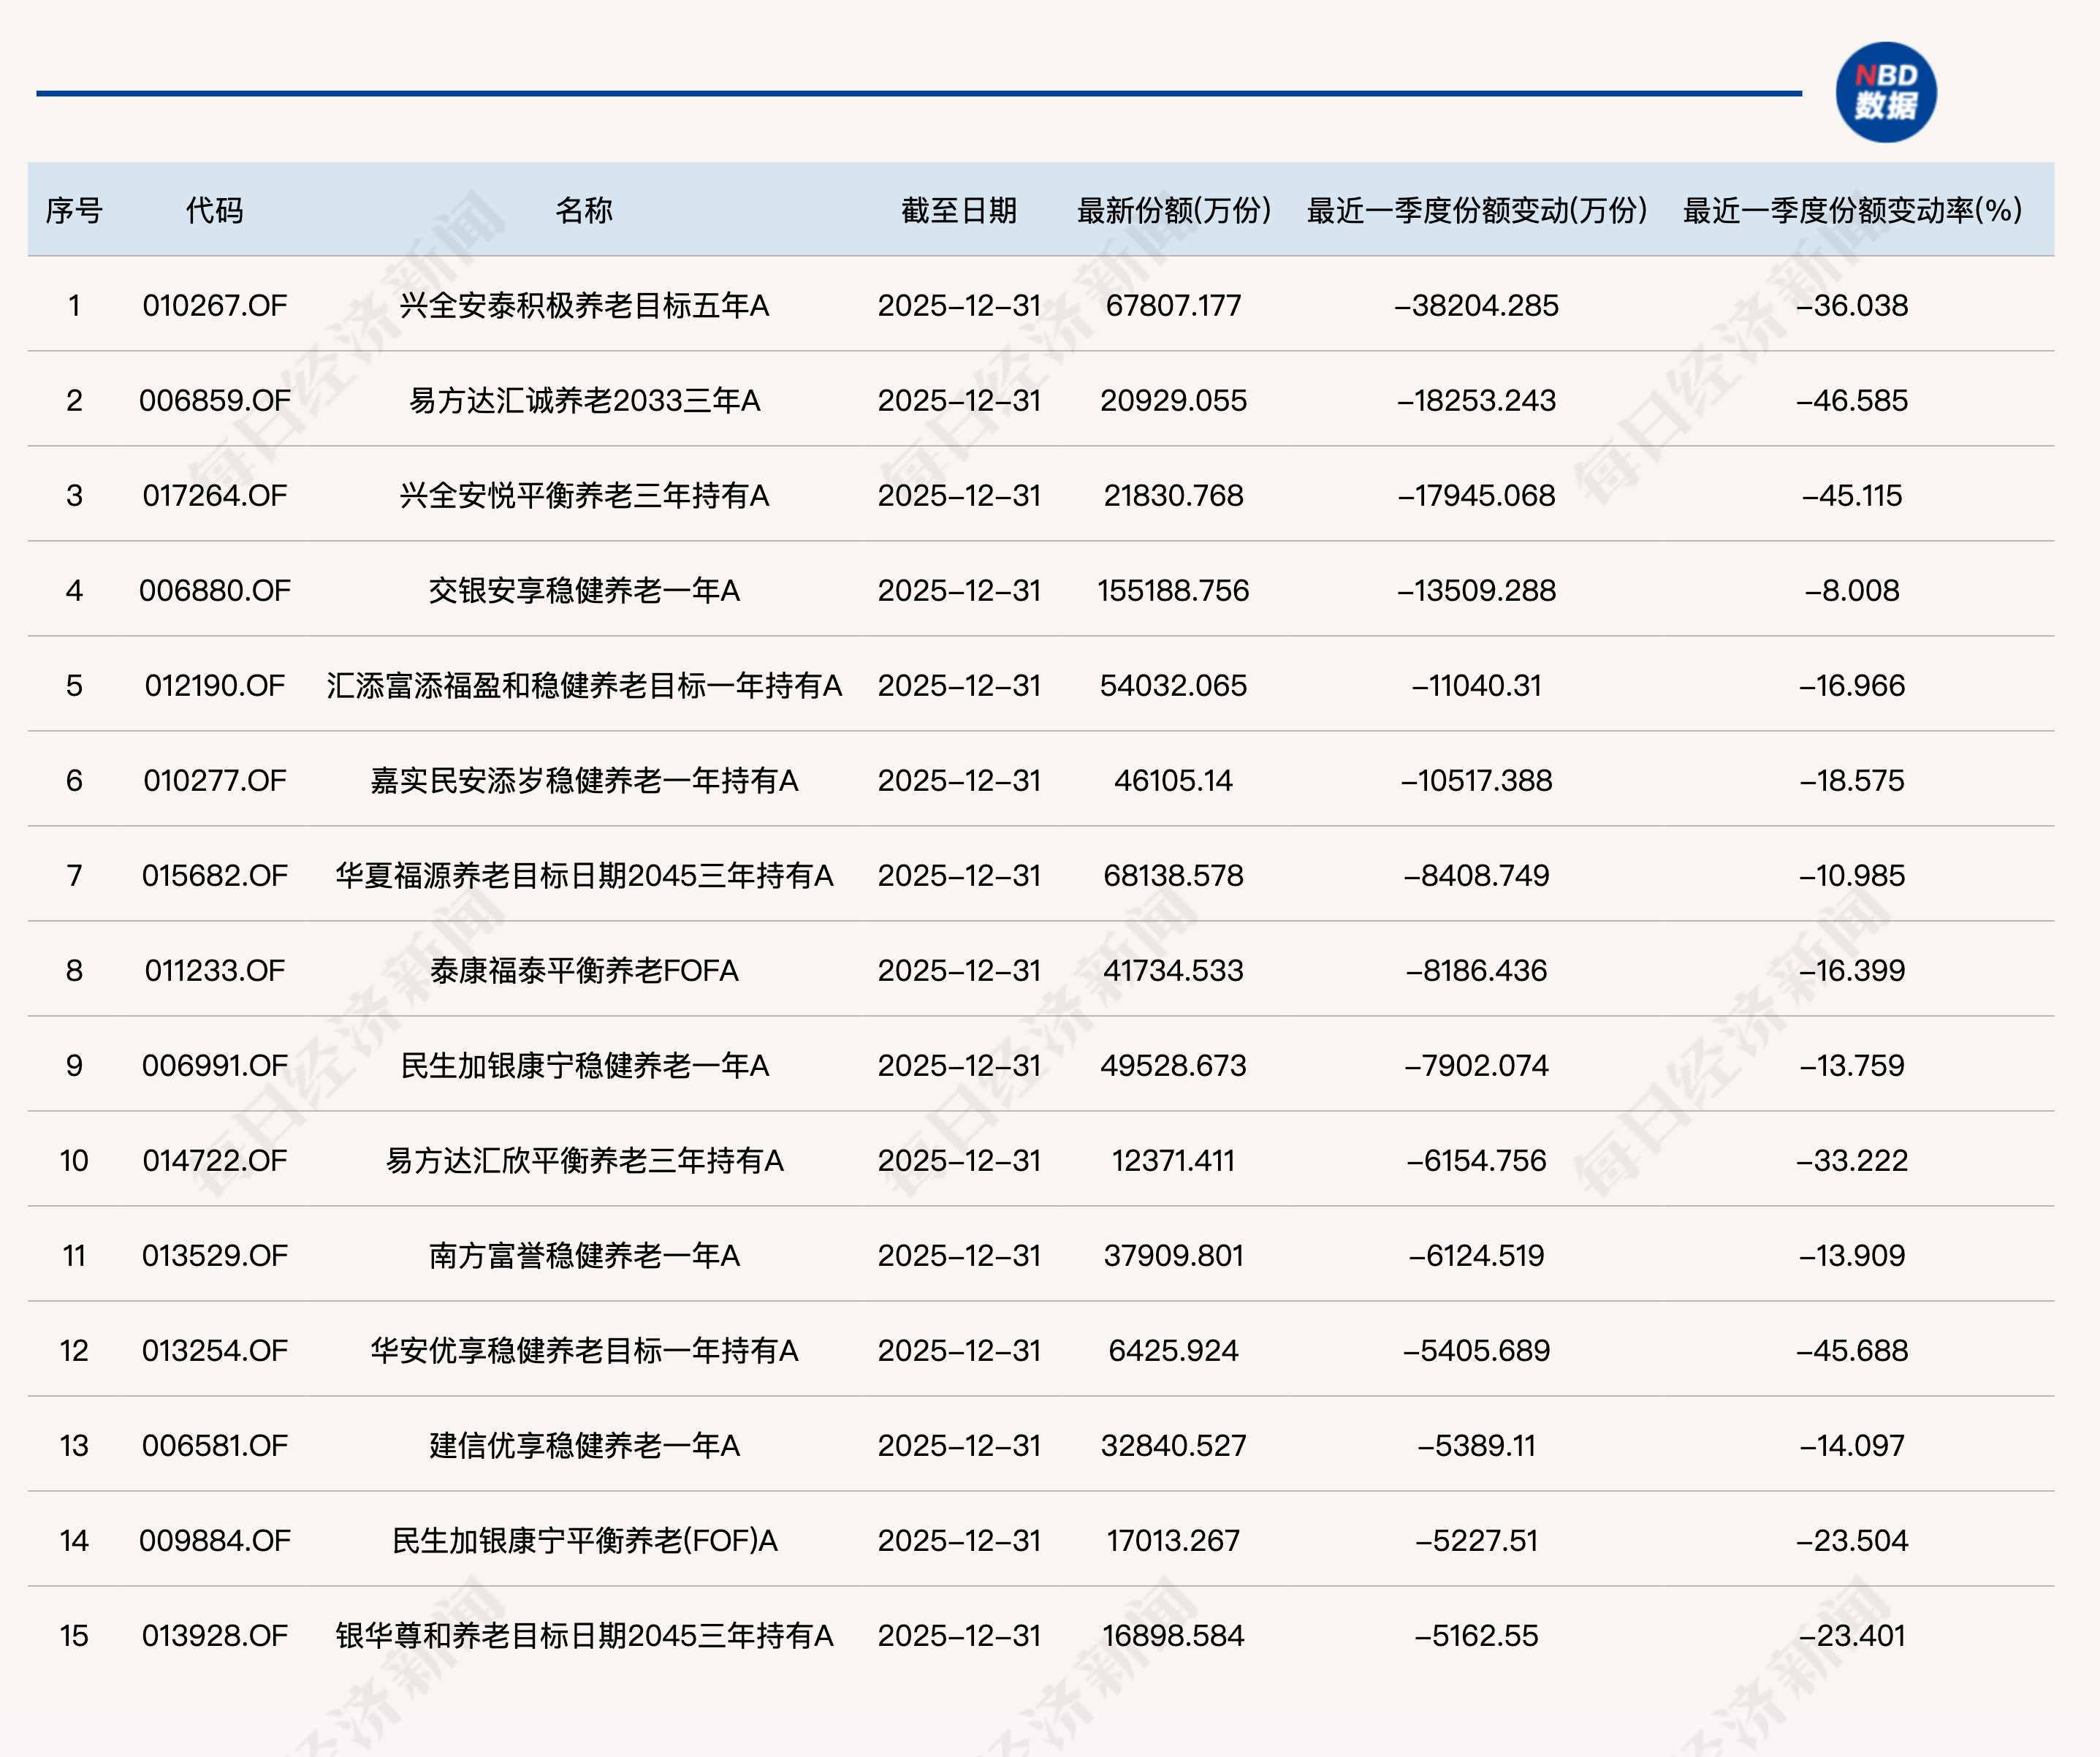Open 华夏福源养老目标日期2045三年持有A fund name
This screenshot has width=2100, height=1757.
click(x=584, y=875)
